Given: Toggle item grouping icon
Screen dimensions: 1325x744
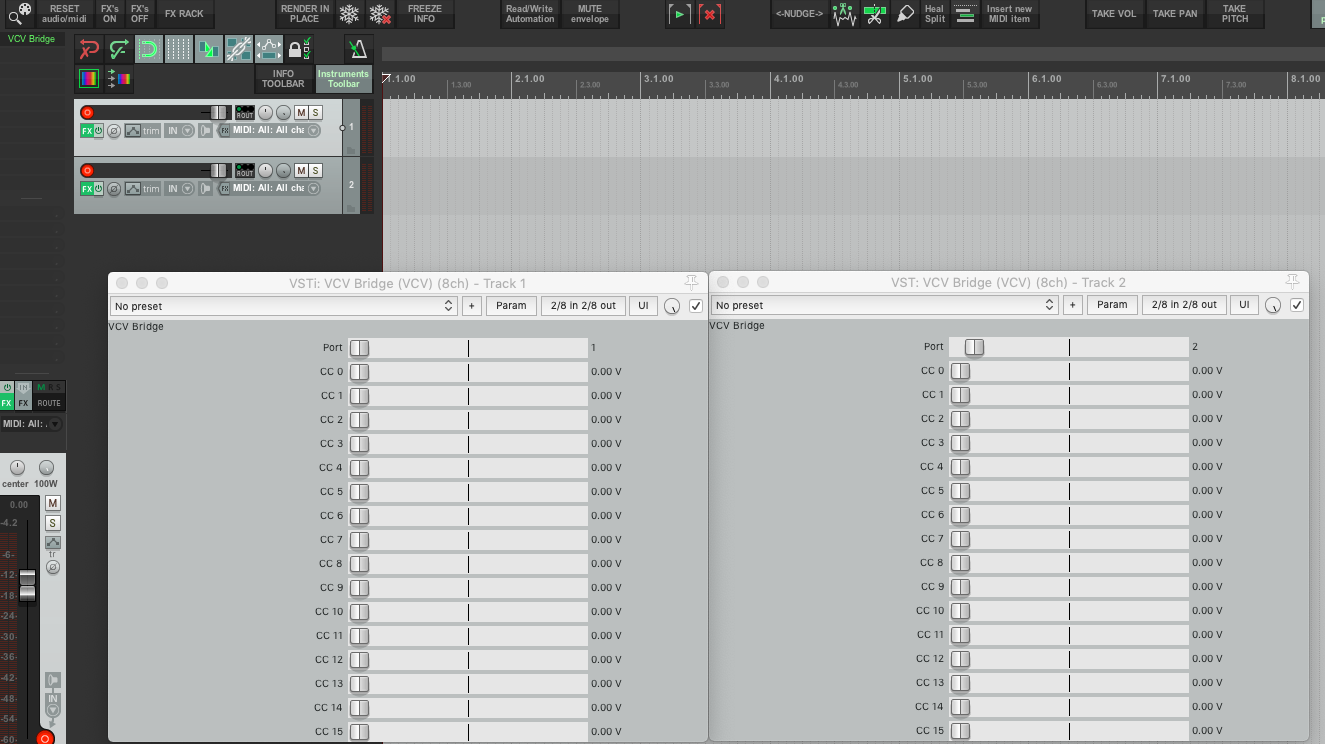Looking at the screenshot, I should [x=209, y=48].
